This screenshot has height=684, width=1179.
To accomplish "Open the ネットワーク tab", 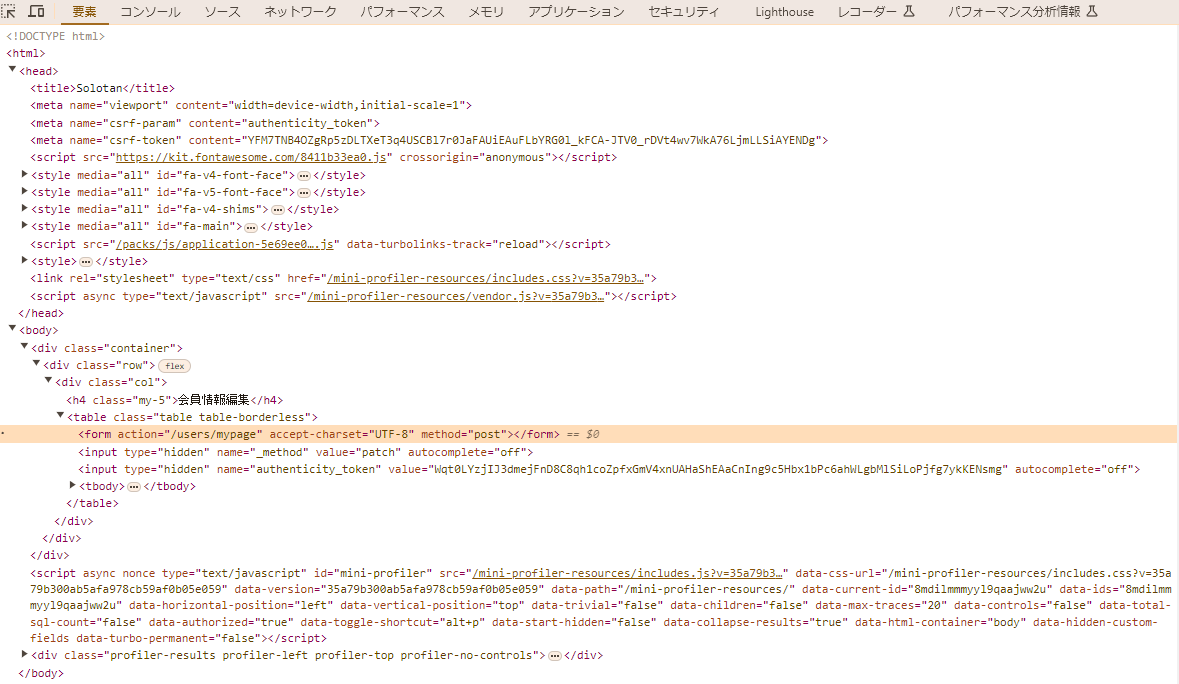I will pos(300,12).
